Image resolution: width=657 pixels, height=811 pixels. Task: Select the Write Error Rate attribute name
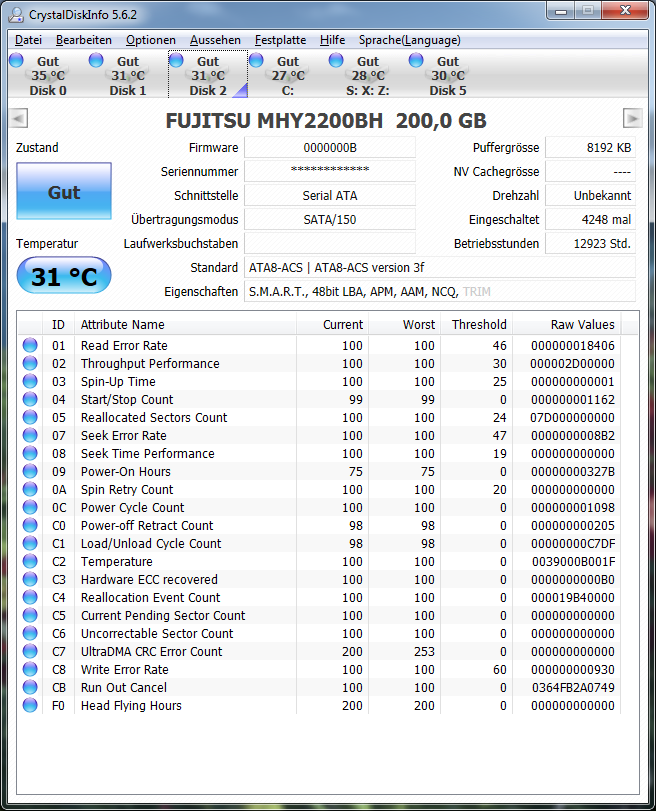(125, 669)
